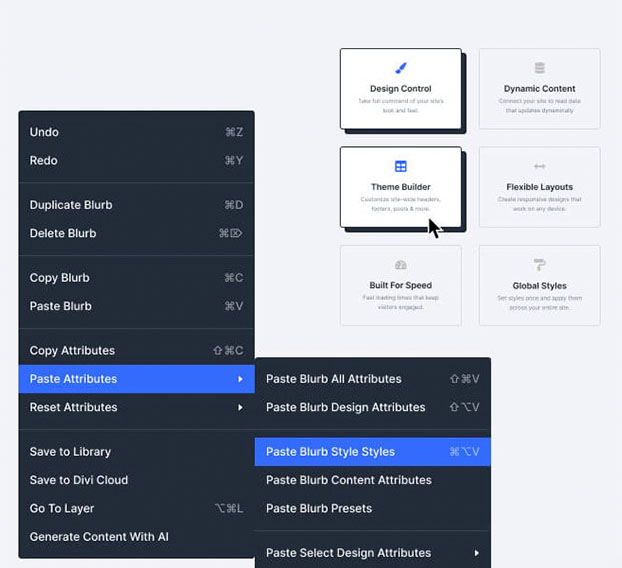This screenshot has height=568, width=622.
Task: Click Save to Divi Cloud
Action: tap(79, 480)
